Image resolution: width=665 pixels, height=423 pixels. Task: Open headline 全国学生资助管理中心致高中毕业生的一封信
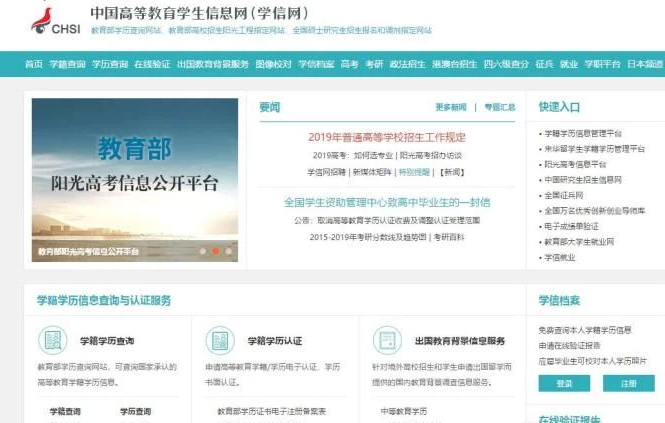(x=387, y=202)
